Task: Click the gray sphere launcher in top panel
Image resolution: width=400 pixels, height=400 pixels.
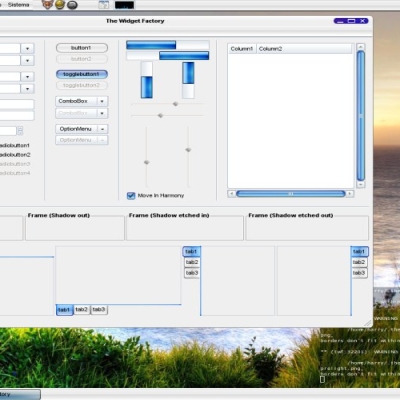Action: coord(72,5)
